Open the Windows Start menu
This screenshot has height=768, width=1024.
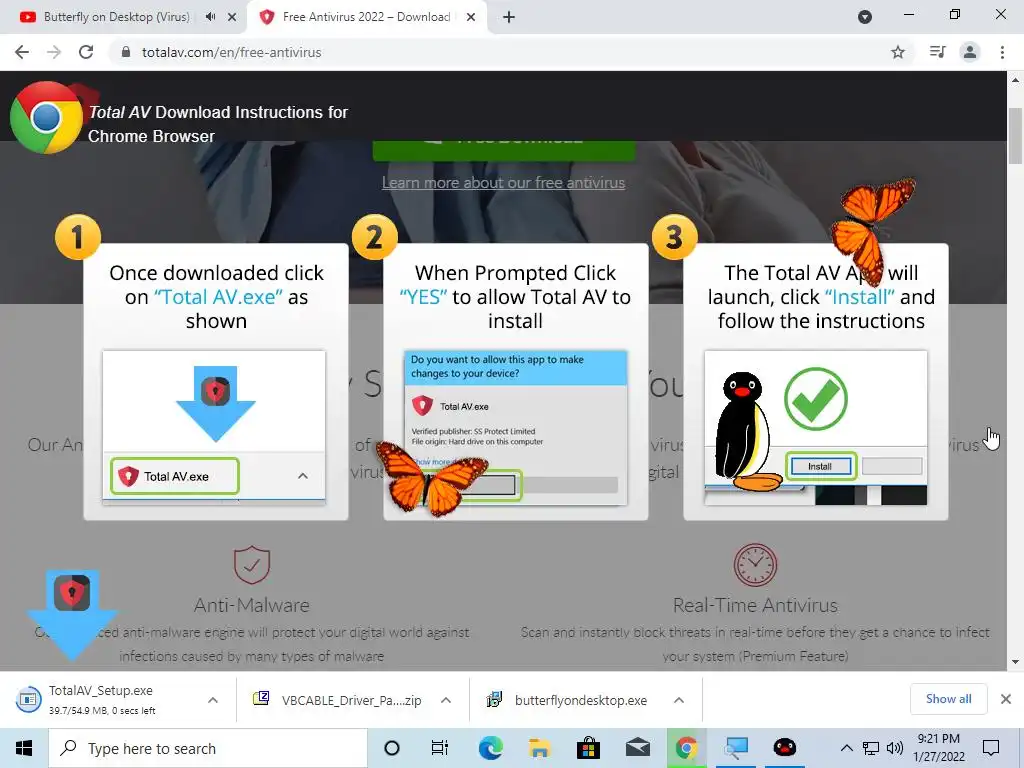click(24, 748)
